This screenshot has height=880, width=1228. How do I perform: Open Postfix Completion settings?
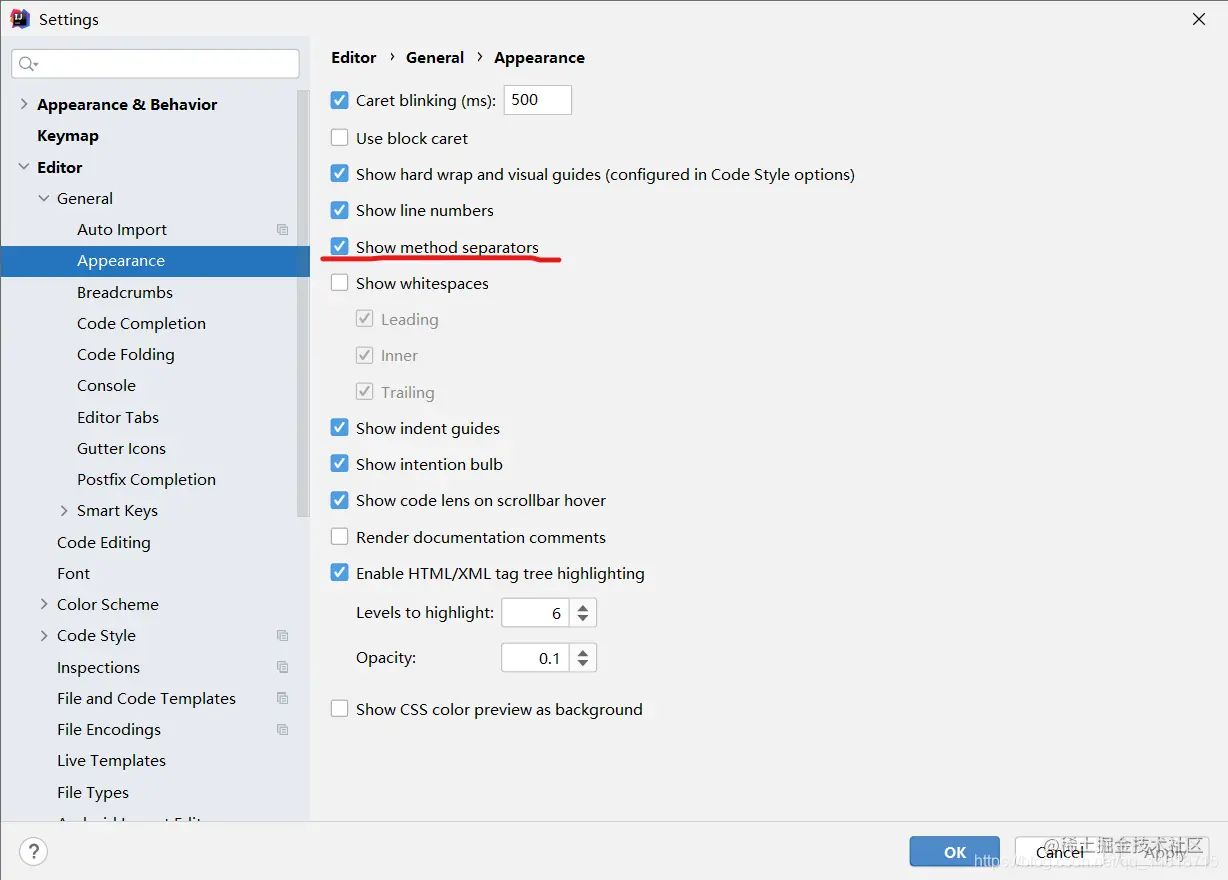click(146, 479)
